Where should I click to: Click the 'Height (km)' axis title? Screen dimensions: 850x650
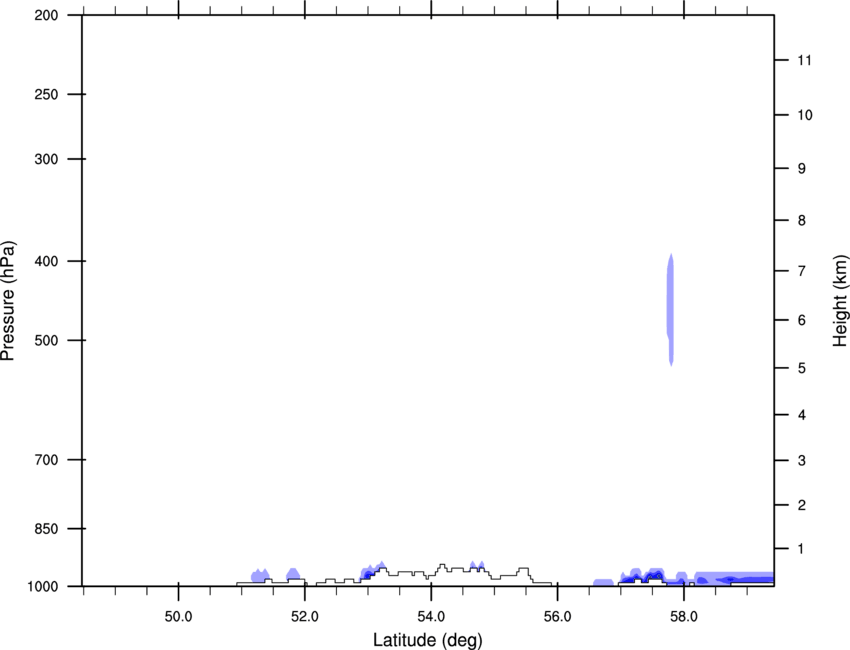(840, 301)
